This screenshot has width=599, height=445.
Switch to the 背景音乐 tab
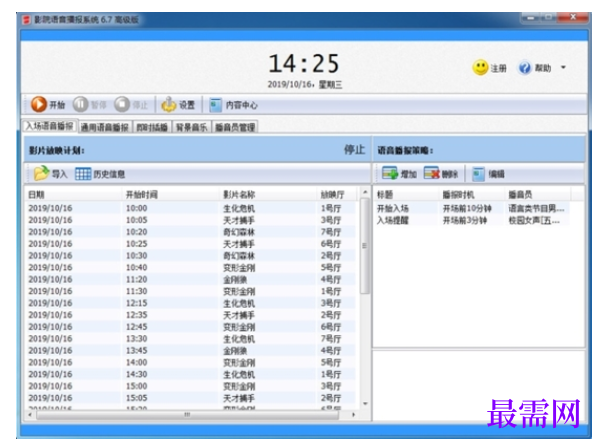tap(191, 127)
